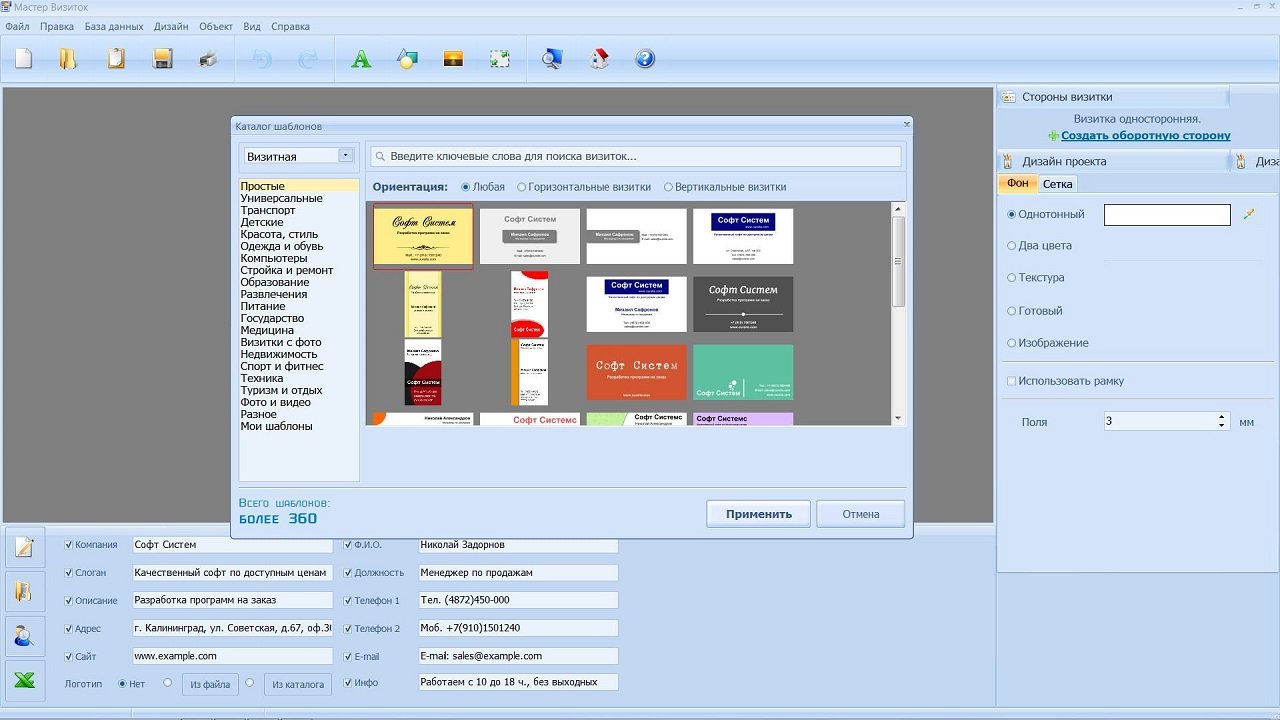Increase the 'Поля' margin spinner value
Image resolution: width=1280 pixels, height=720 pixels.
tap(1222, 416)
